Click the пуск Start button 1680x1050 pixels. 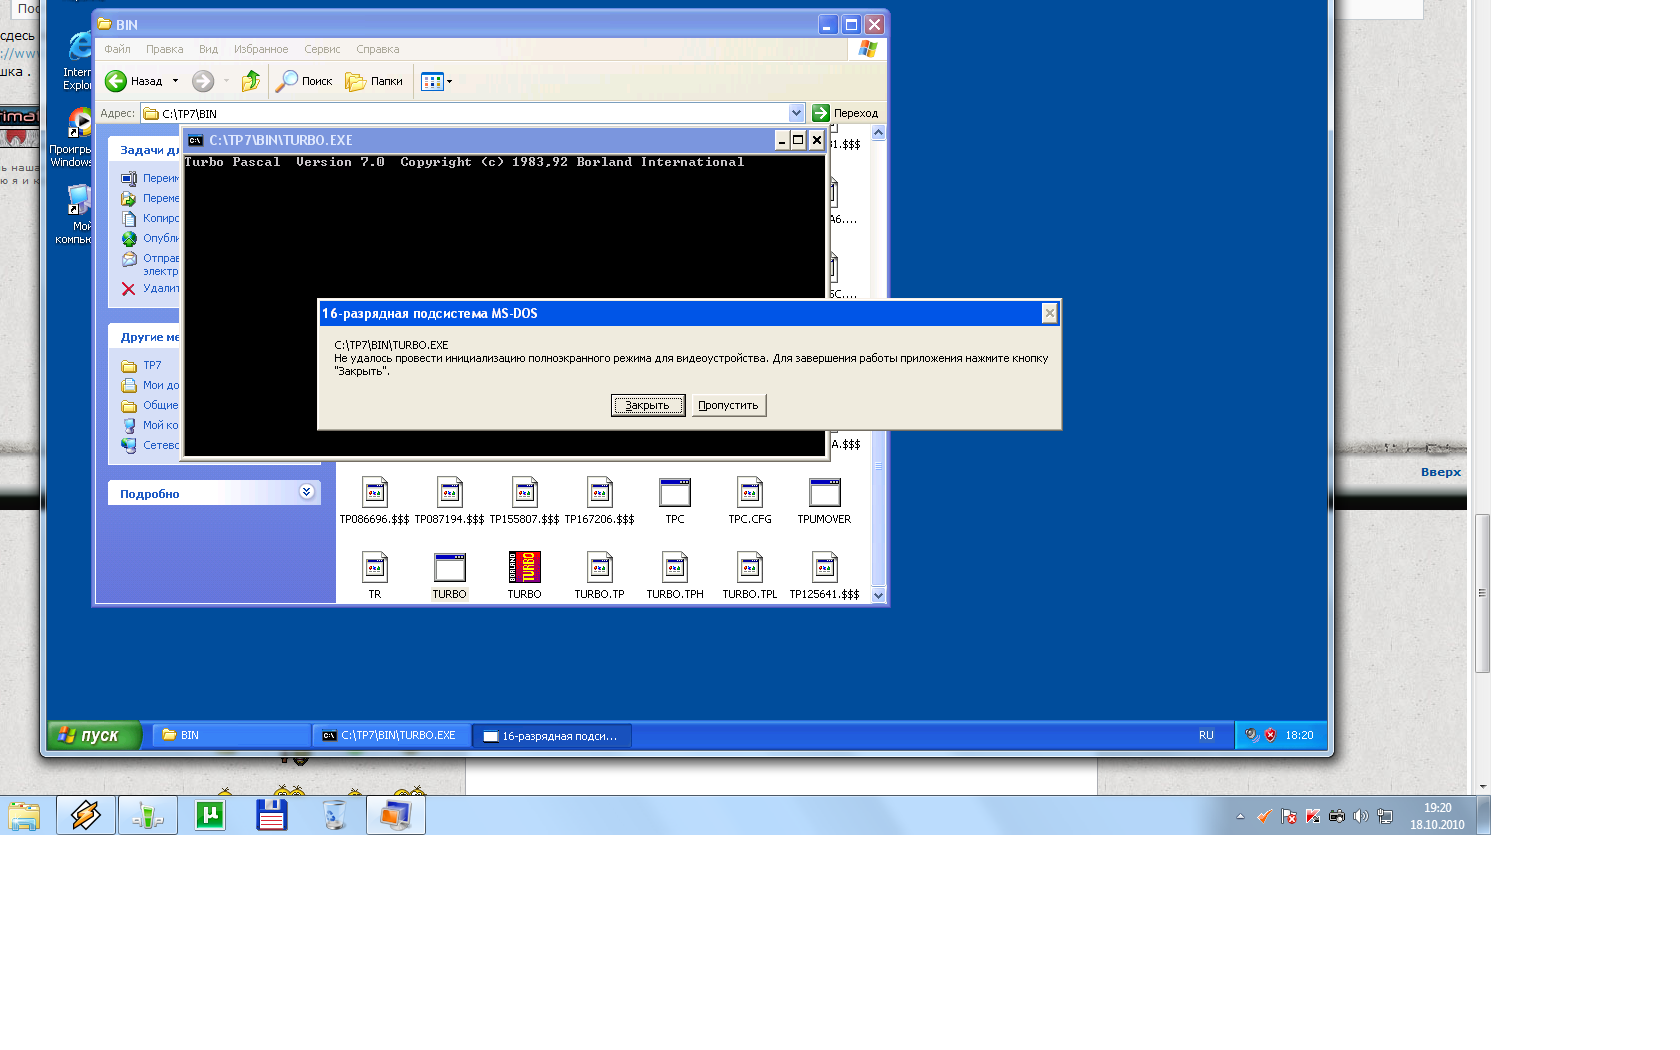93,735
